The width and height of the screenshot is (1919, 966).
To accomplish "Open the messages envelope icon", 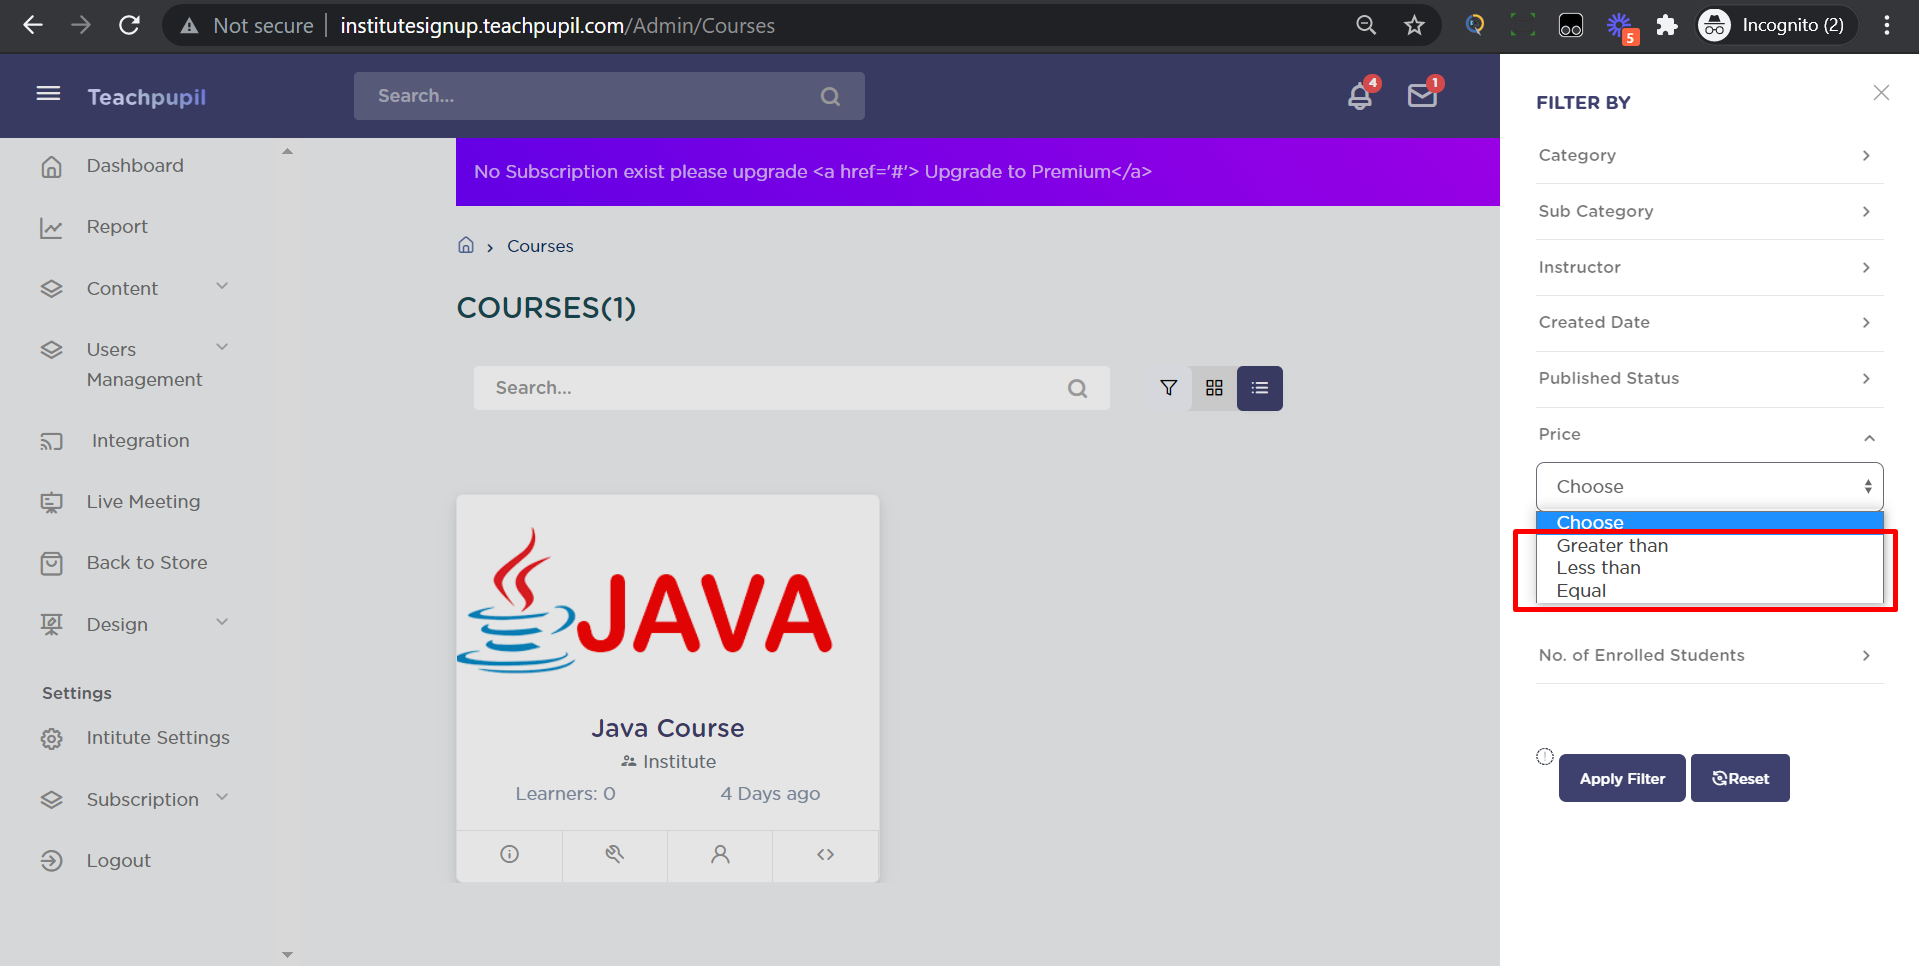I will click(1421, 96).
